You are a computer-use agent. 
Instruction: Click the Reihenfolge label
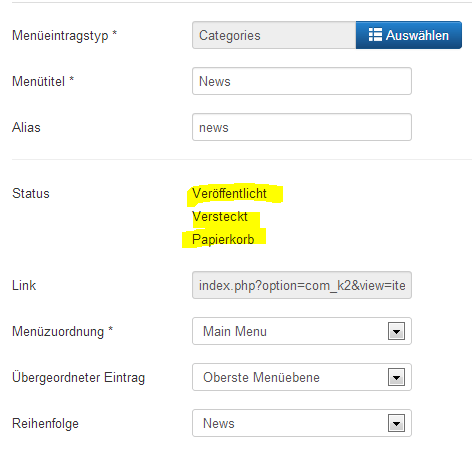[45, 423]
